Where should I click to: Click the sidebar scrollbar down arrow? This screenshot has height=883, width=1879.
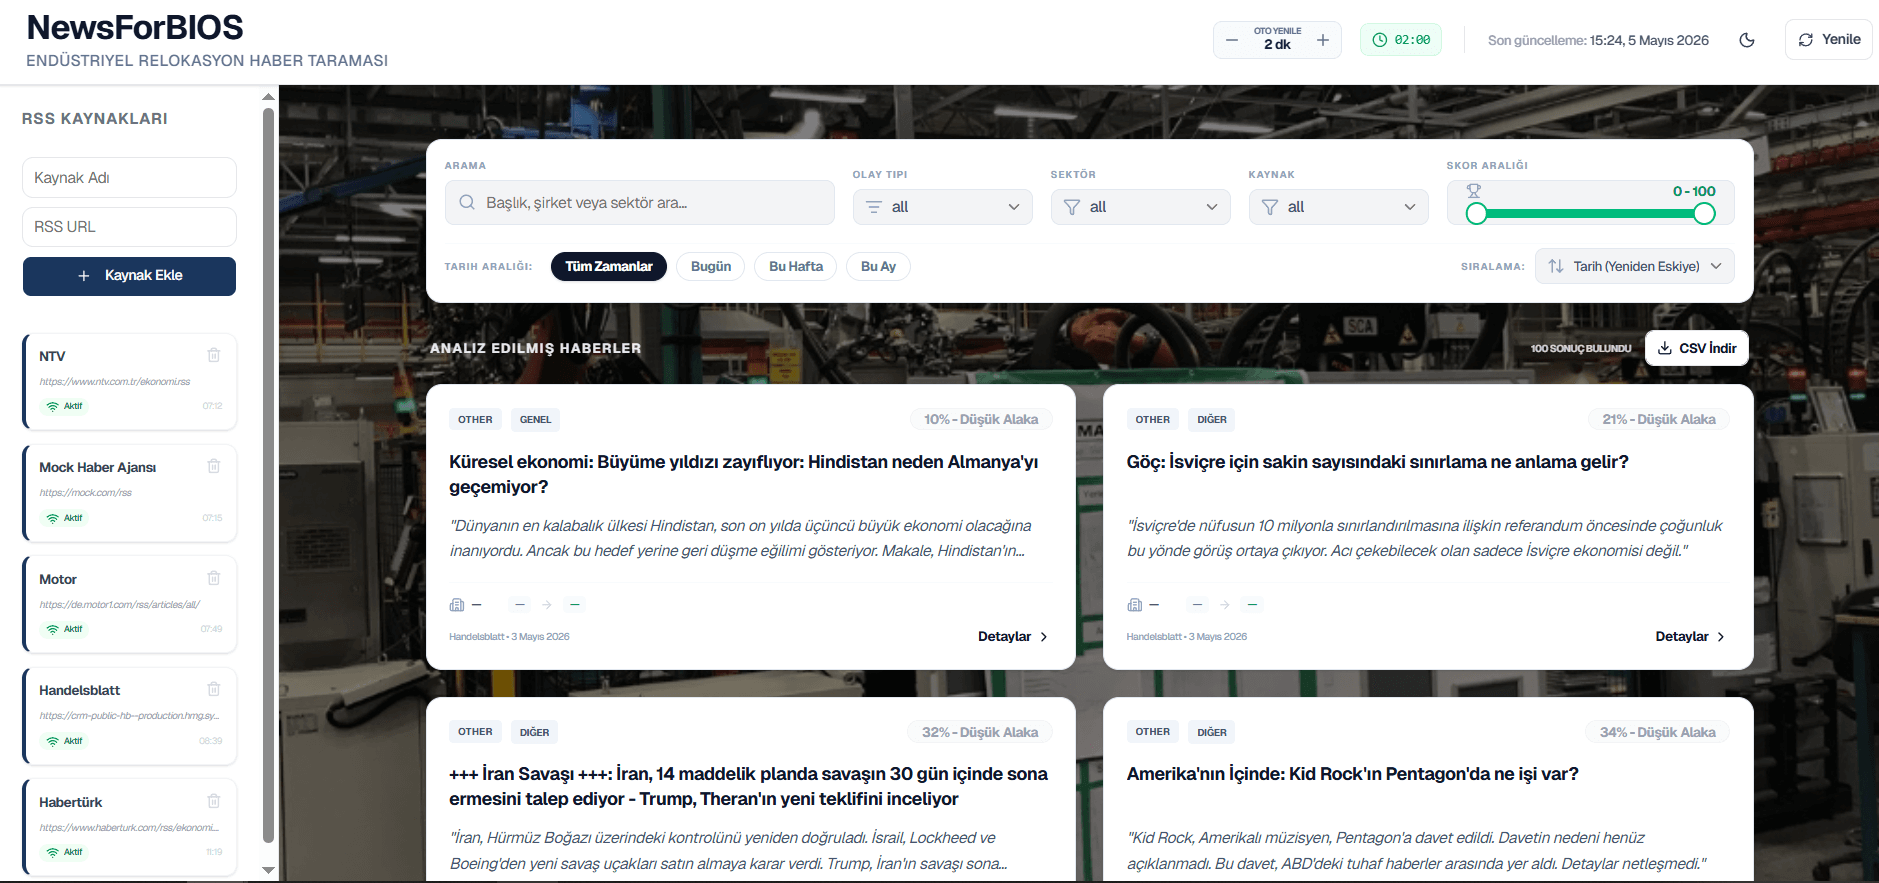point(268,870)
